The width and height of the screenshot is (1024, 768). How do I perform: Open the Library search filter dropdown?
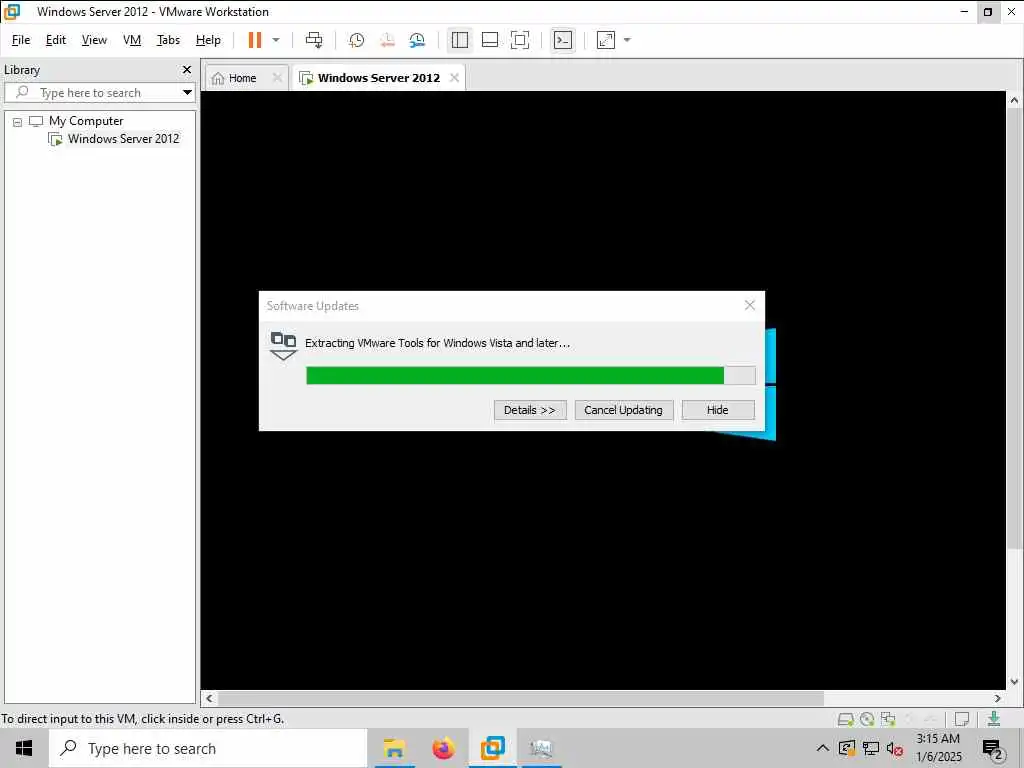click(x=187, y=93)
